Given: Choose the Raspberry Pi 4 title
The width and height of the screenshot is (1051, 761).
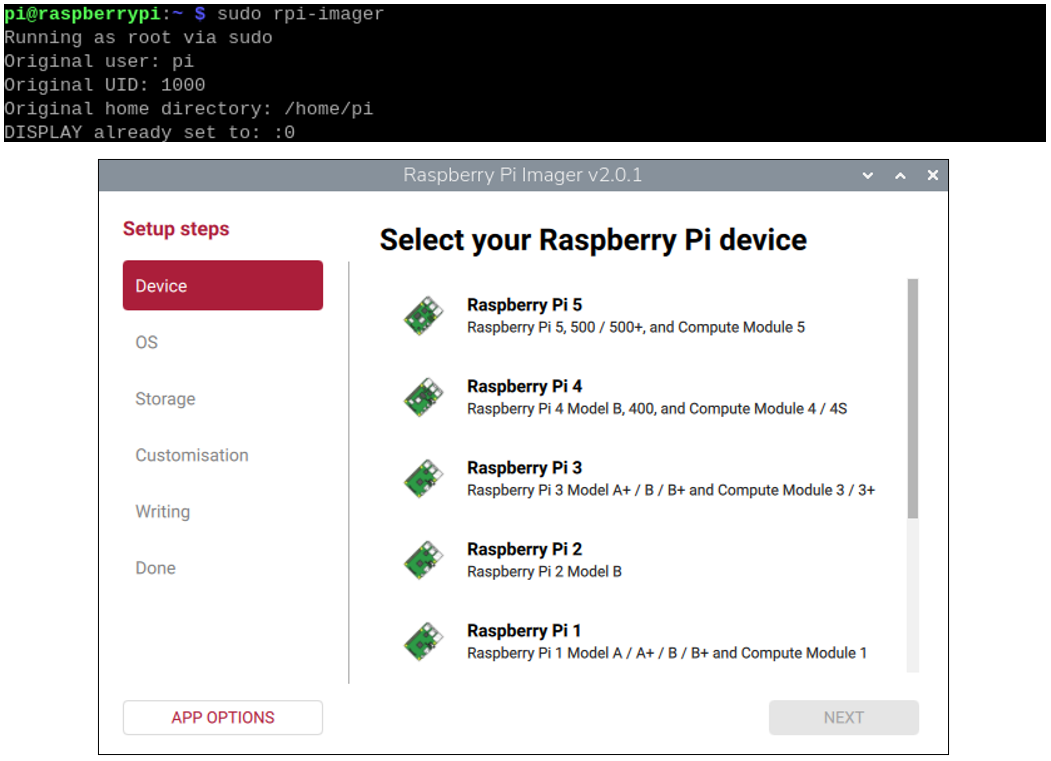Looking at the screenshot, I should 524,386.
